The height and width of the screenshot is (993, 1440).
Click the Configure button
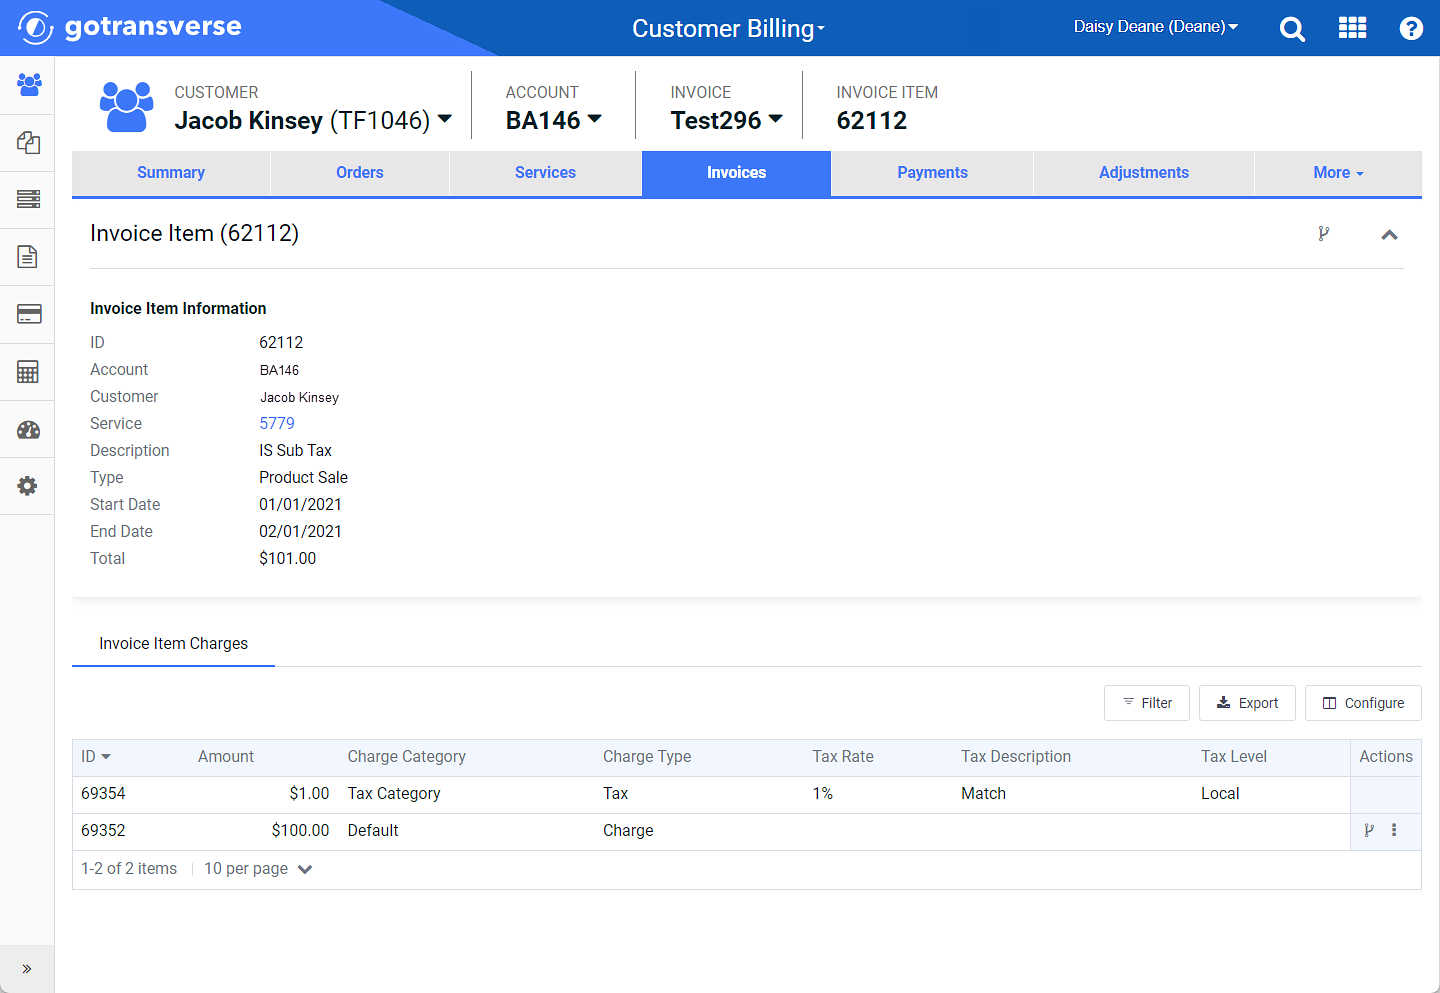point(1363,703)
